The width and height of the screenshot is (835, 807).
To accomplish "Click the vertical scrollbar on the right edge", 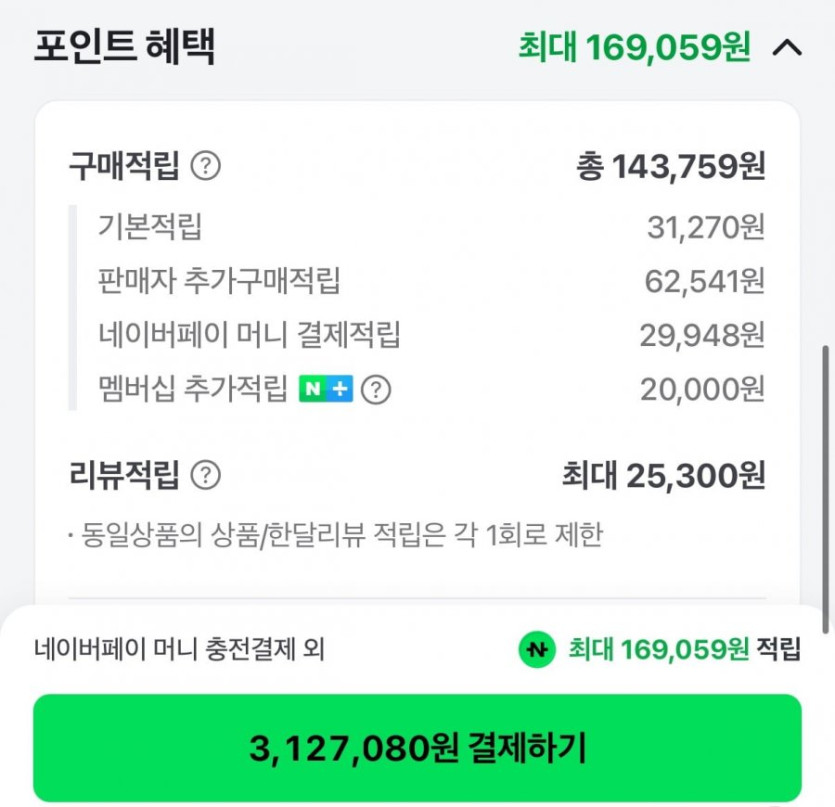I will (825, 488).
